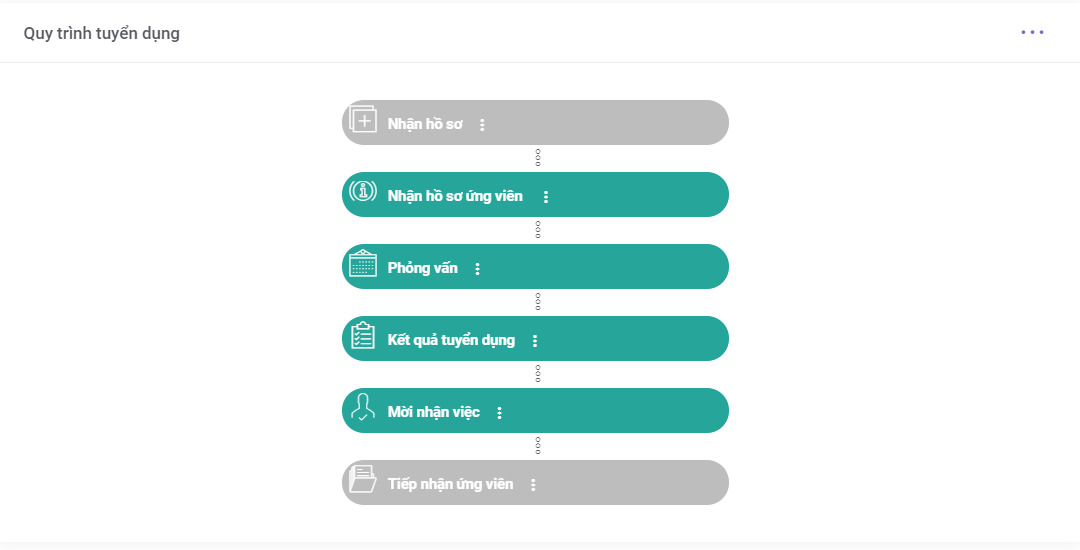Click the info icon on Nhận hồ sơ ứng viên
The image size is (1080, 550).
click(x=362, y=191)
